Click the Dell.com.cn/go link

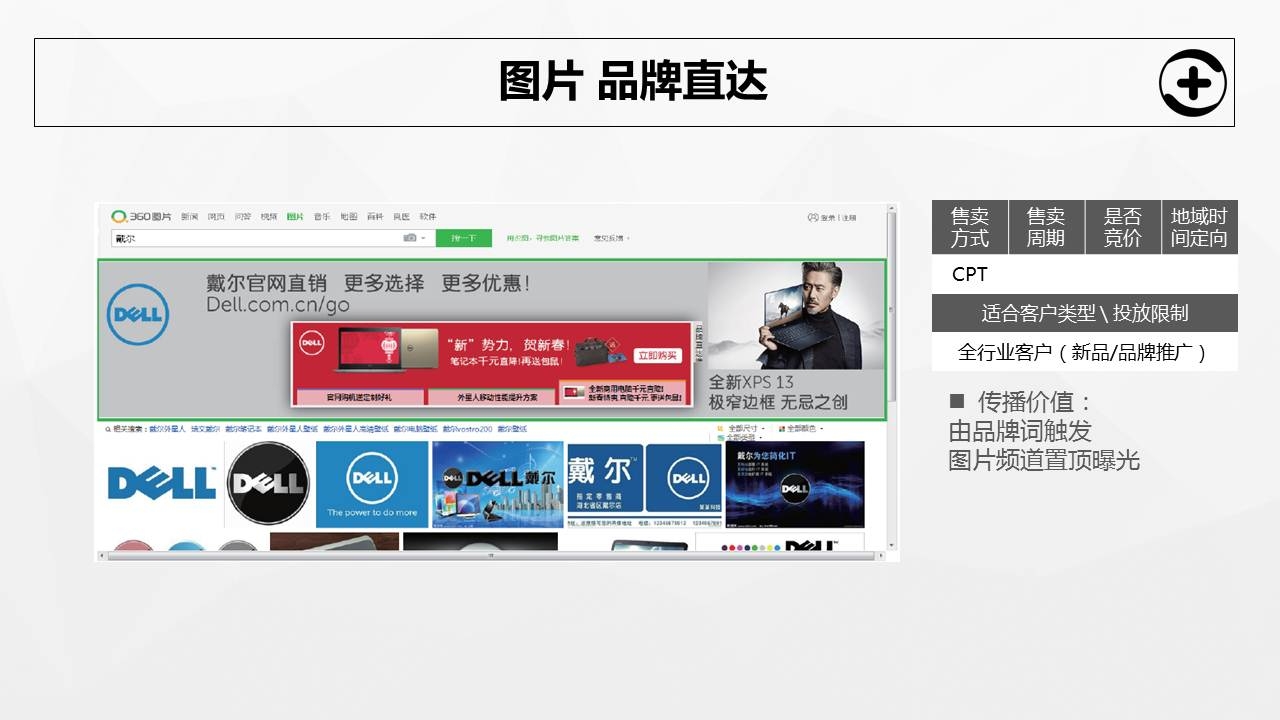tap(278, 305)
